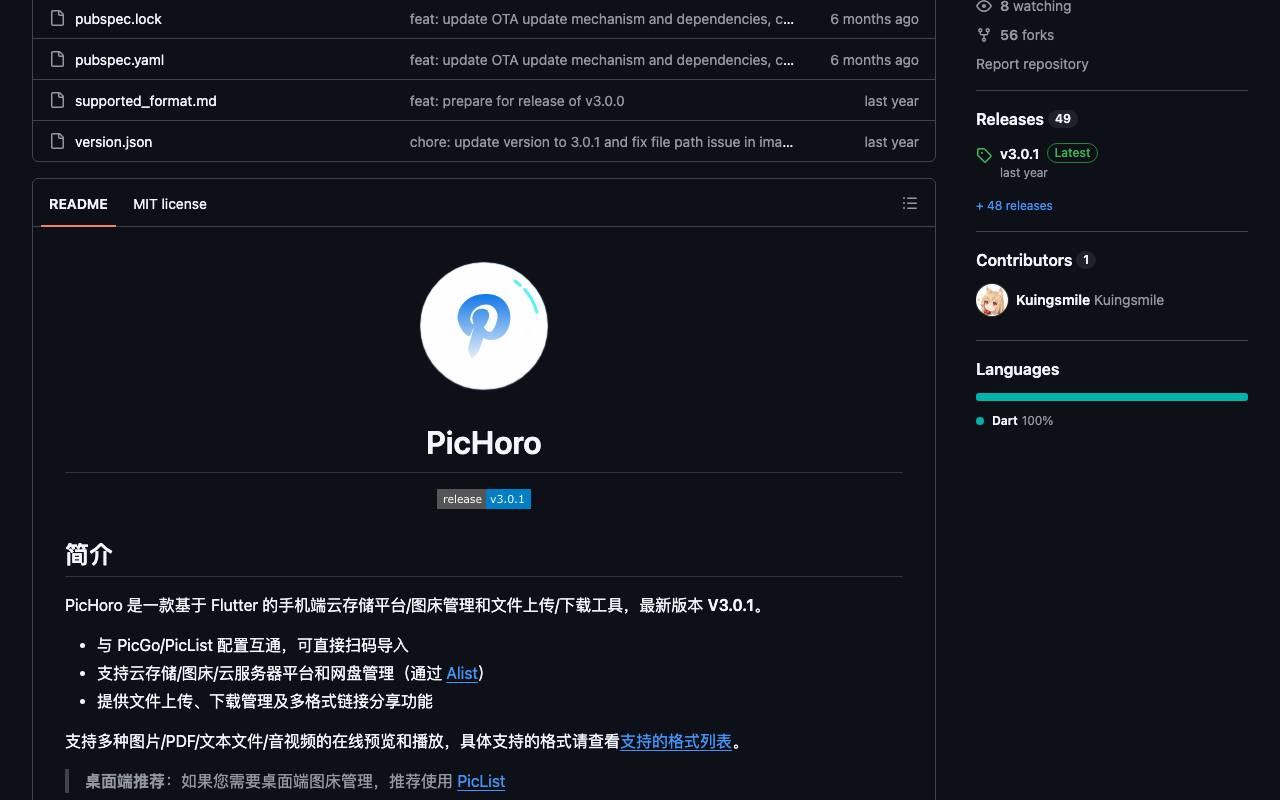Click the bullet '提供文件上传、下载管理及多格式链接分享功能'

click(x=265, y=702)
